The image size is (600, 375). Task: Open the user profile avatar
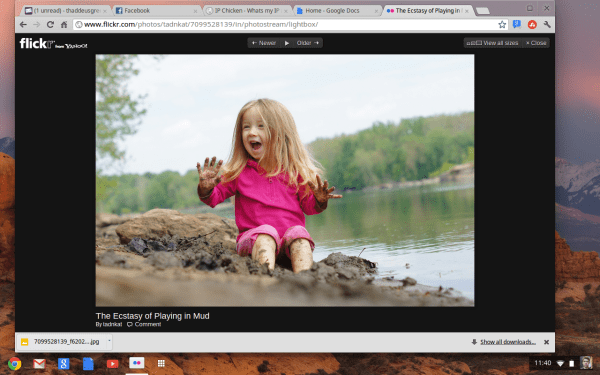[x=586, y=363]
